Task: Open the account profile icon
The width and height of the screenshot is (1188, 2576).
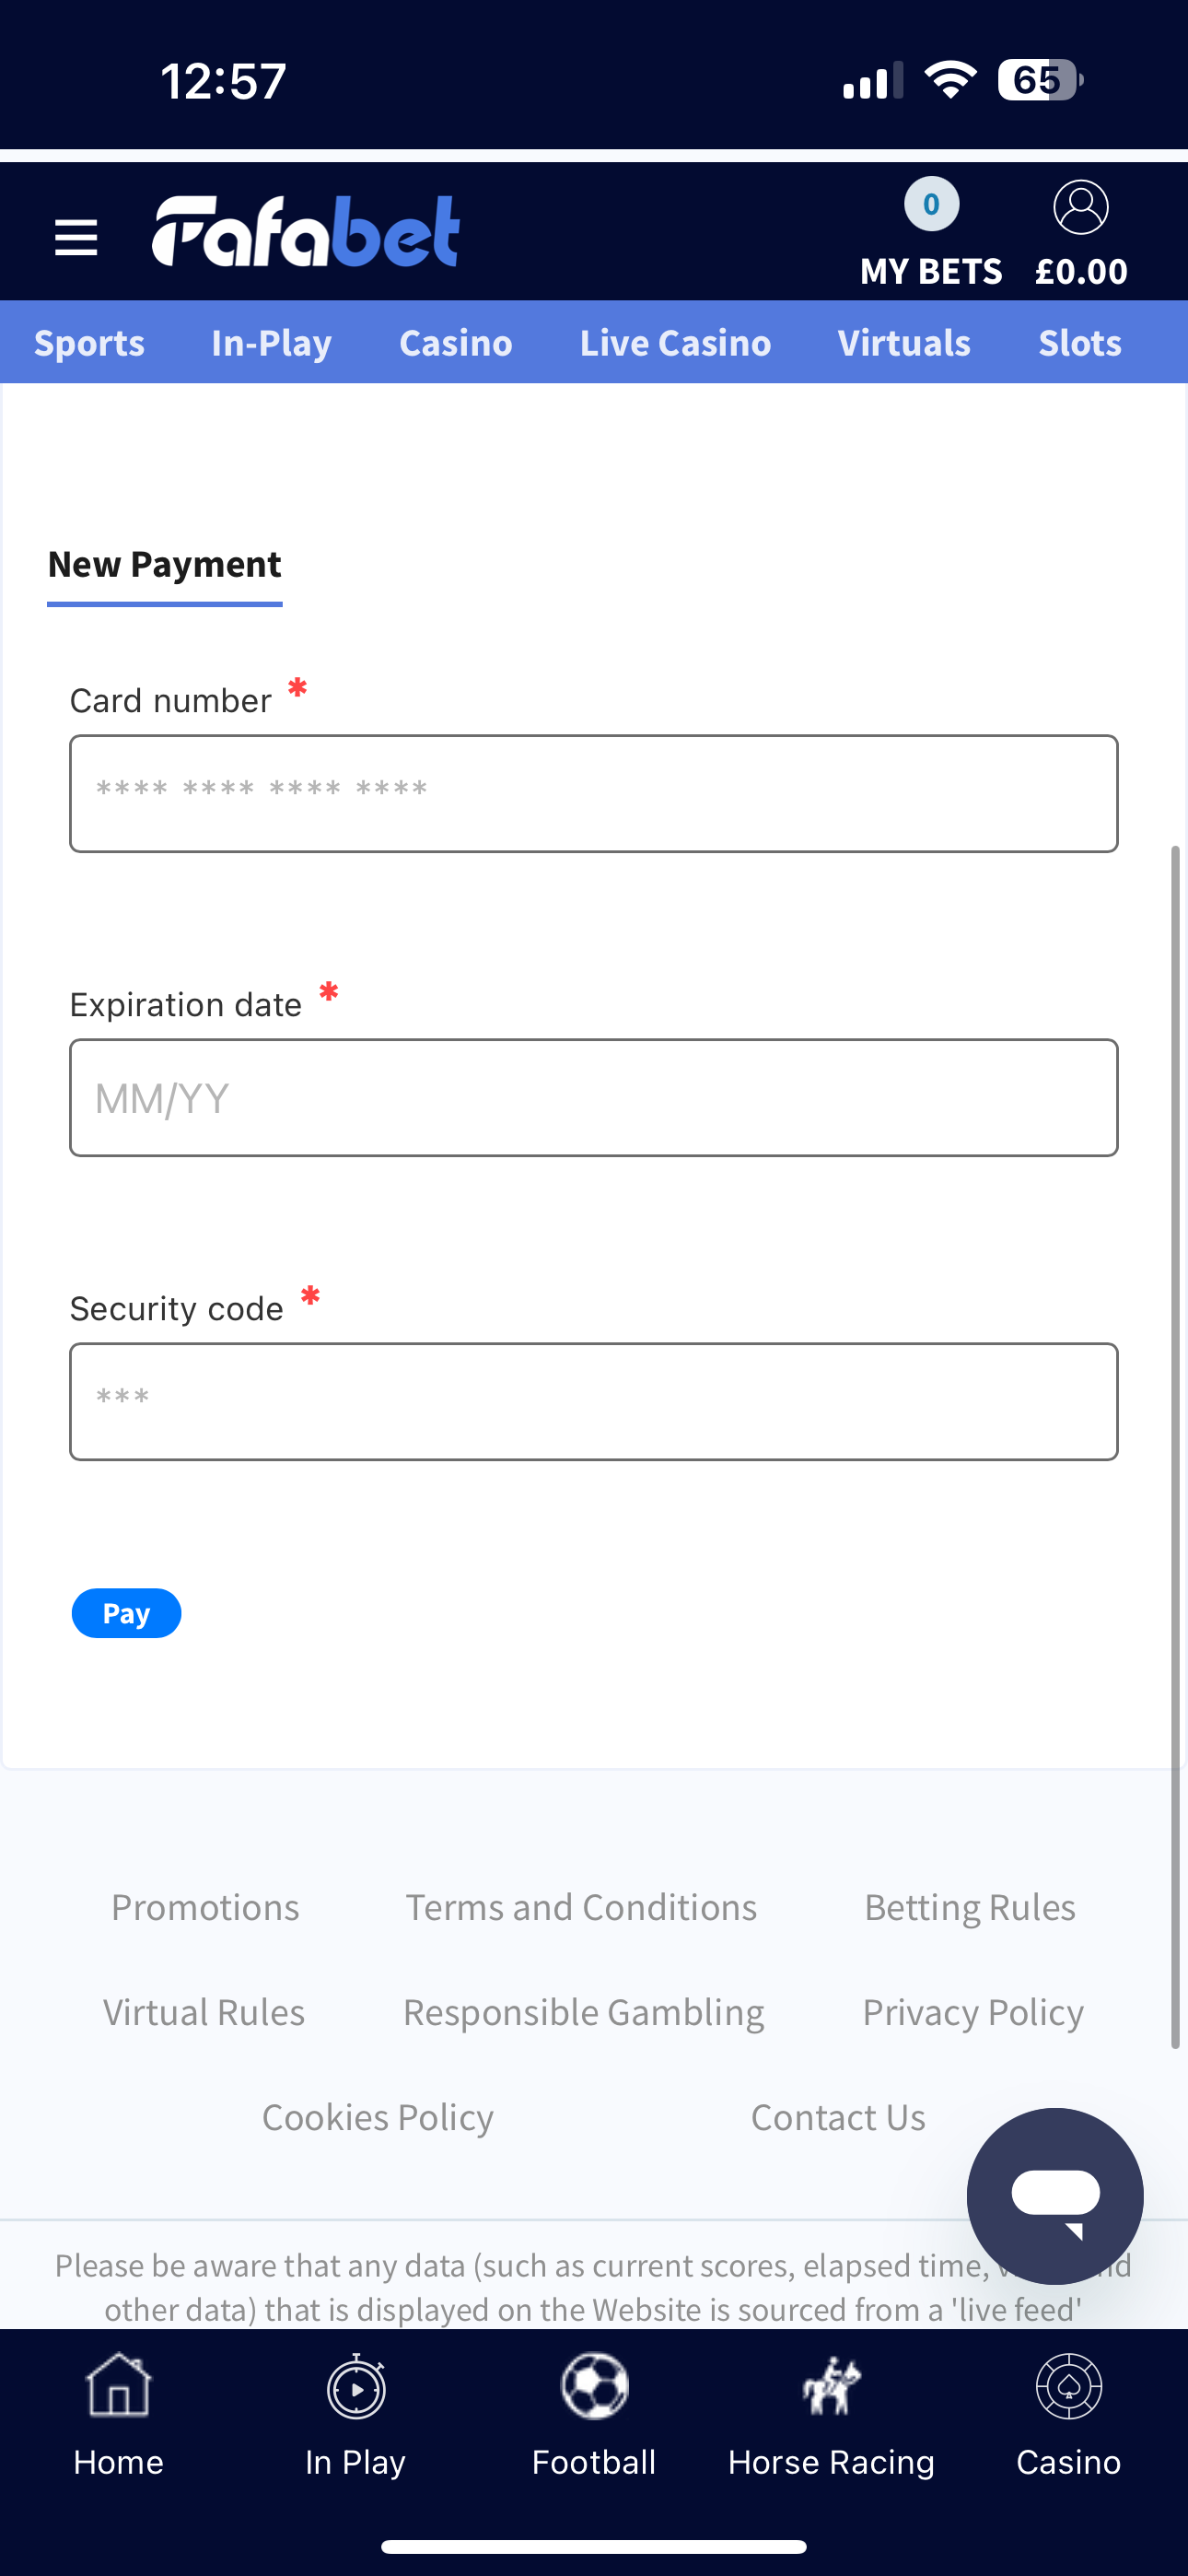Action: 1081,208
